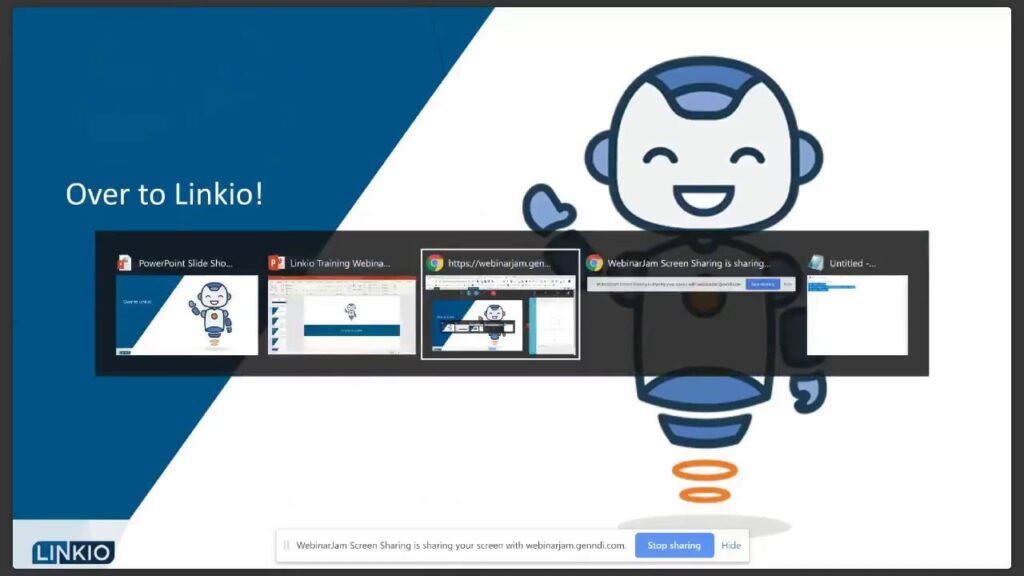This screenshot has width=1024, height=576.
Task: Switch to PowerPoint Slide Show window thumbnail
Action: [187, 315]
